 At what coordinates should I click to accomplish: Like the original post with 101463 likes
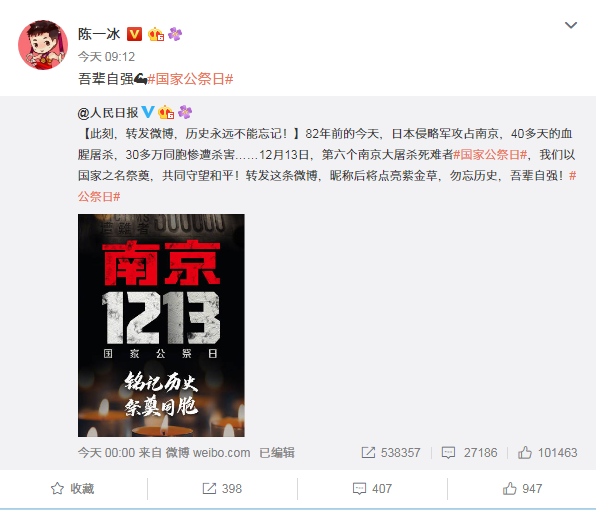click(548, 453)
